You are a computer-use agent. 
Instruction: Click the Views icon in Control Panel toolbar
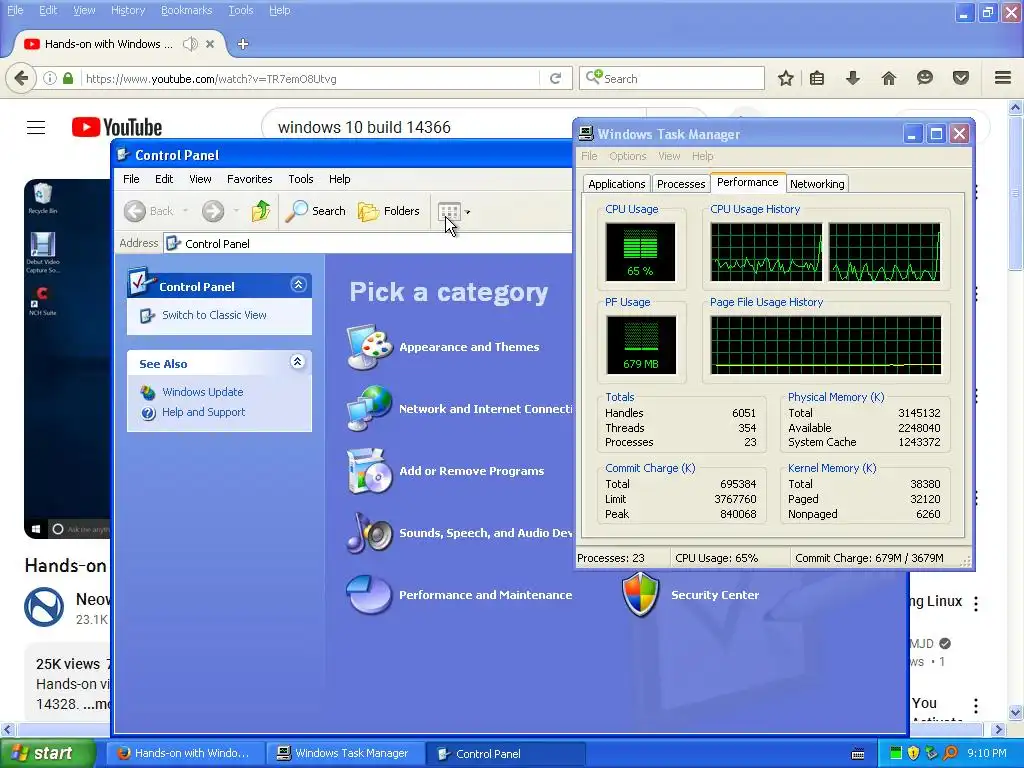[449, 212]
